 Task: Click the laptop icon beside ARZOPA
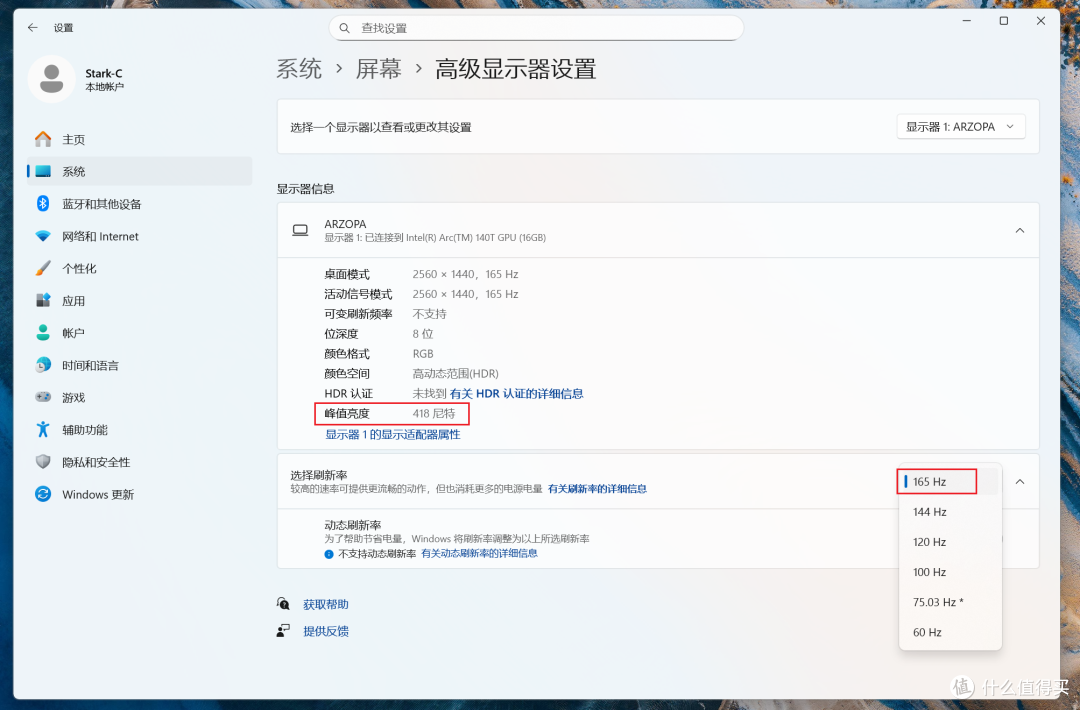click(300, 230)
